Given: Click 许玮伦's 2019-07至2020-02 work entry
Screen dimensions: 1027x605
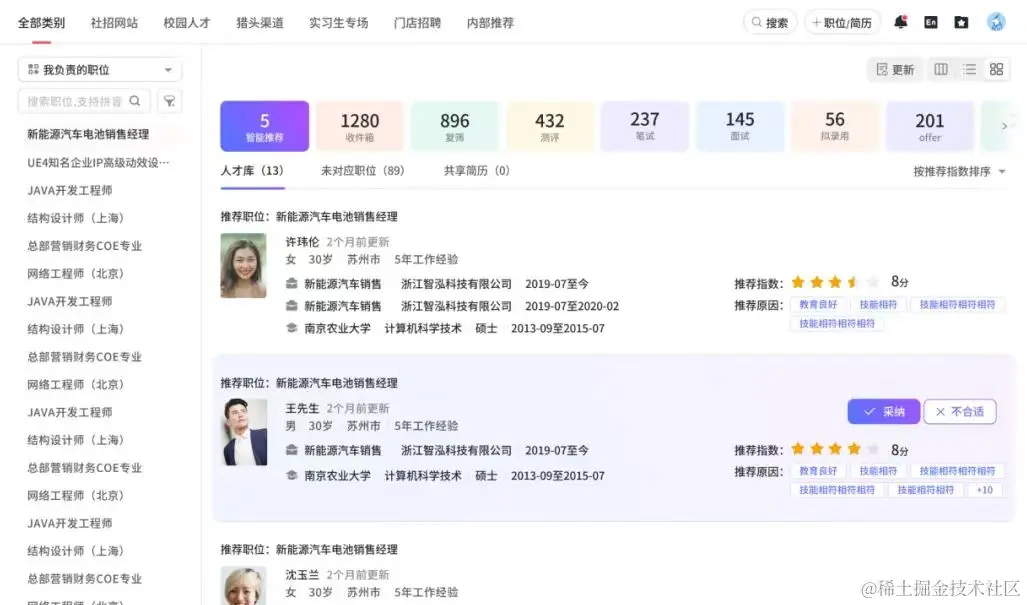Looking at the screenshot, I should [452, 306].
